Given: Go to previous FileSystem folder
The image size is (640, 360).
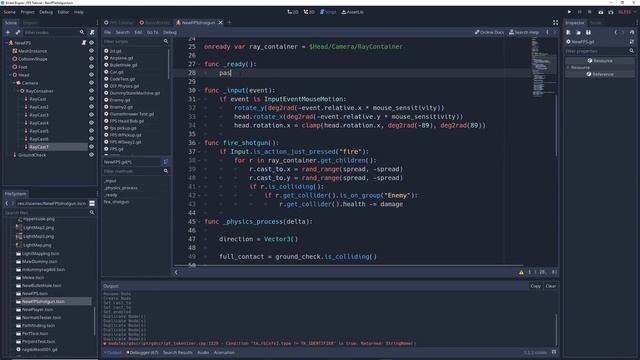Looking at the screenshot, I should click(7, 203).
